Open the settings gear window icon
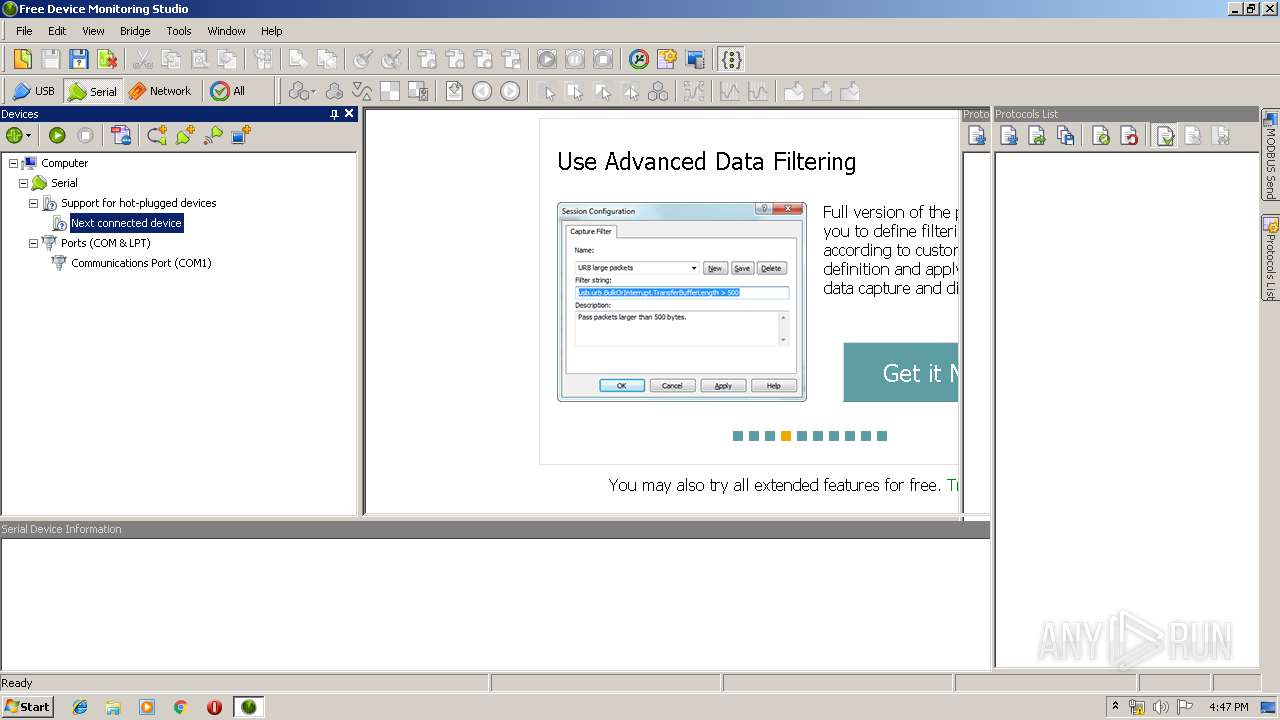This screenshot has height=720, width=1280. tap(667, 59)
